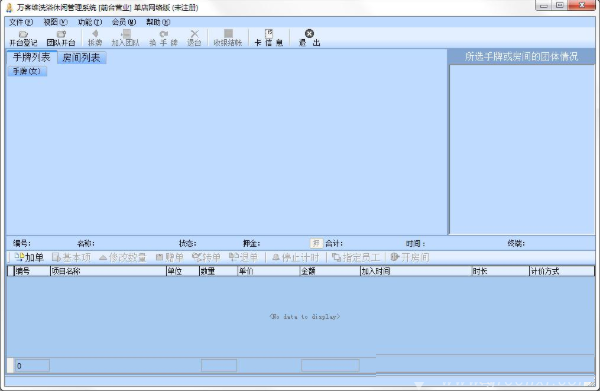600x391 pixels.
Task: Click the 加单 button
Action: pos(29,257)
